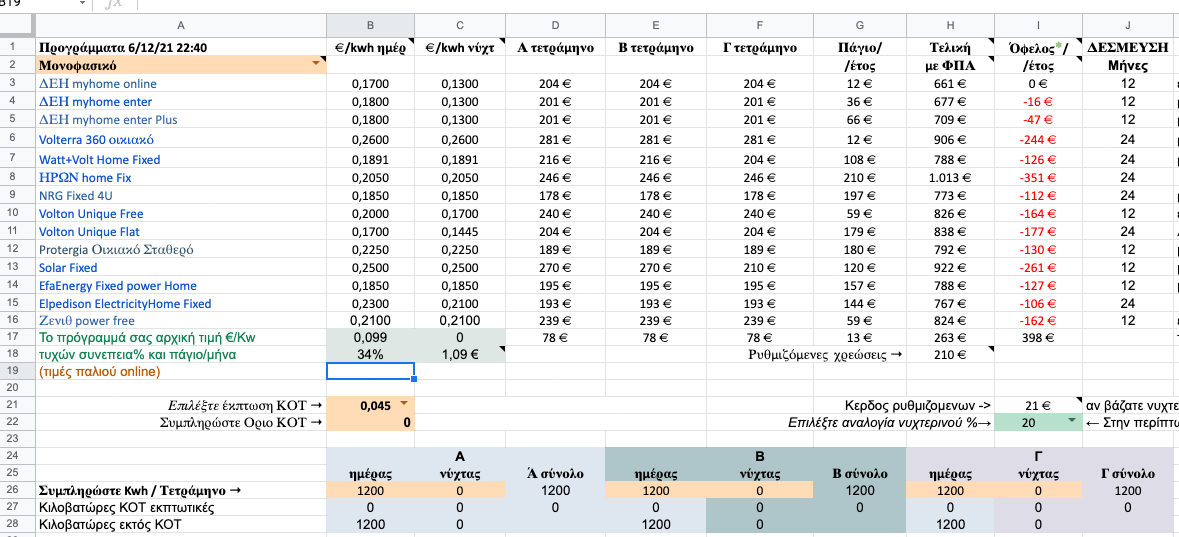Open the Volton Unique Flat link
The height and width of the screenshot is (537, 1179).
(x=89, y=232)
